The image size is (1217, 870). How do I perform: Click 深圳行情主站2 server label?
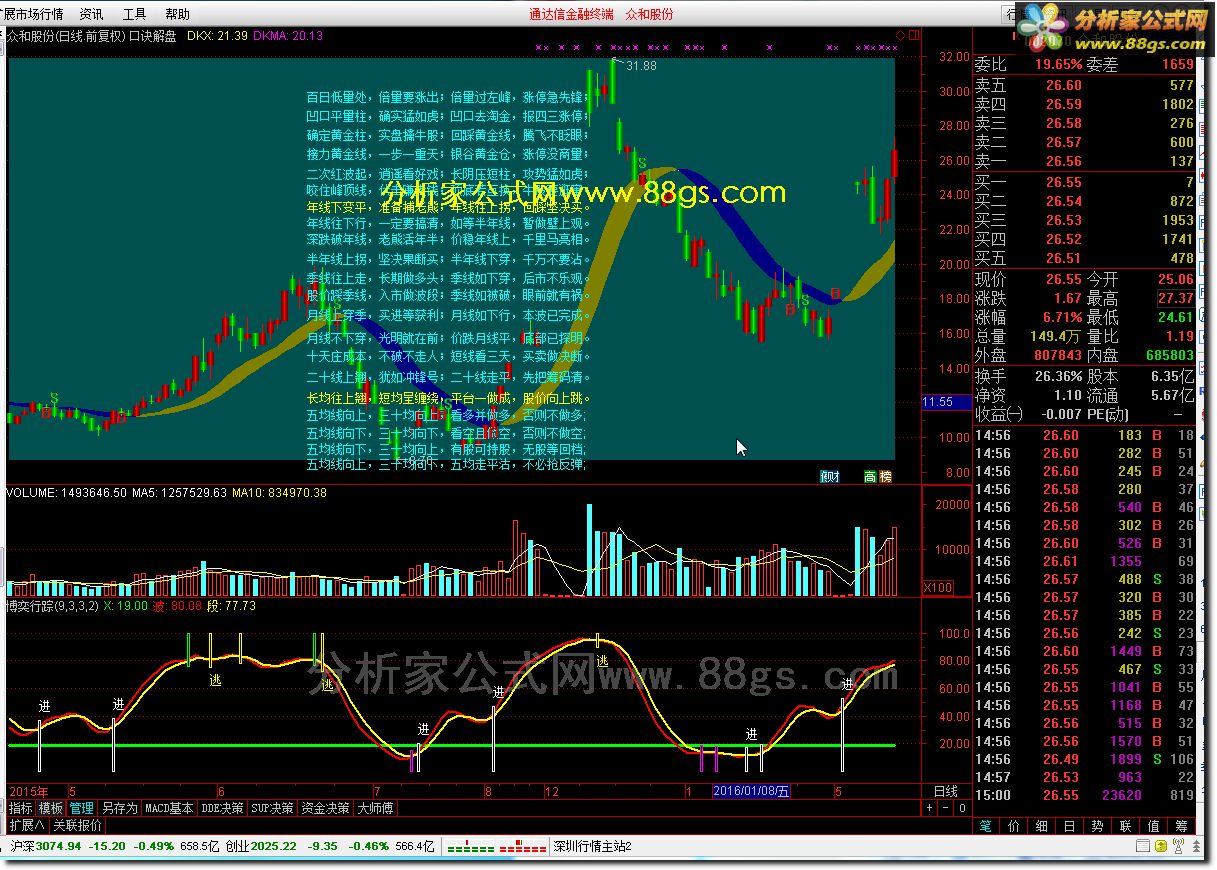[593, 846]
